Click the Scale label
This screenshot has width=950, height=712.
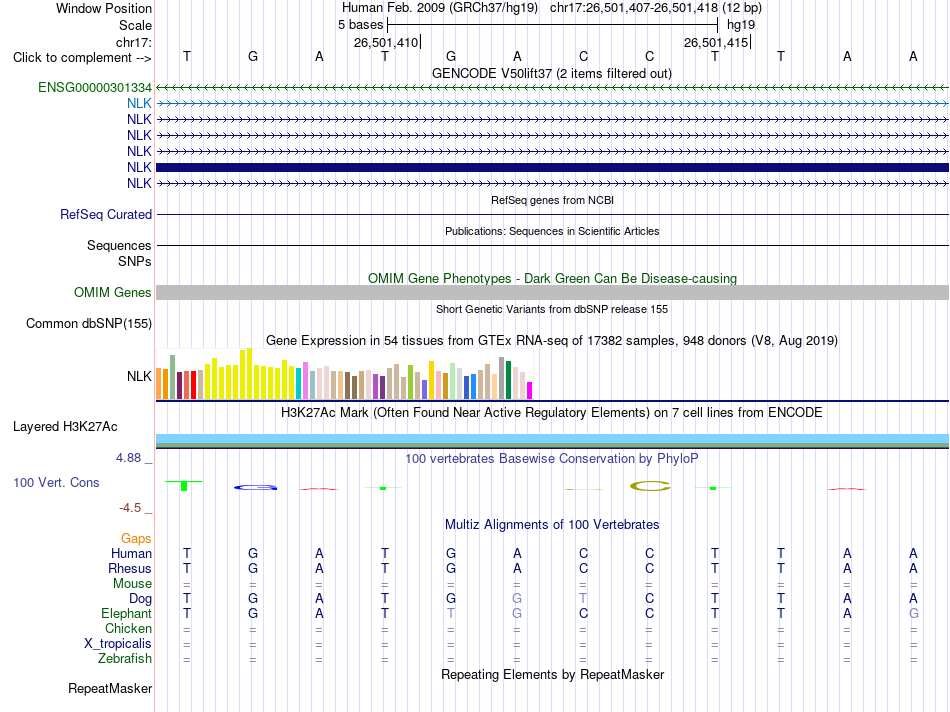pyautogui.click(x=135, y=25)
